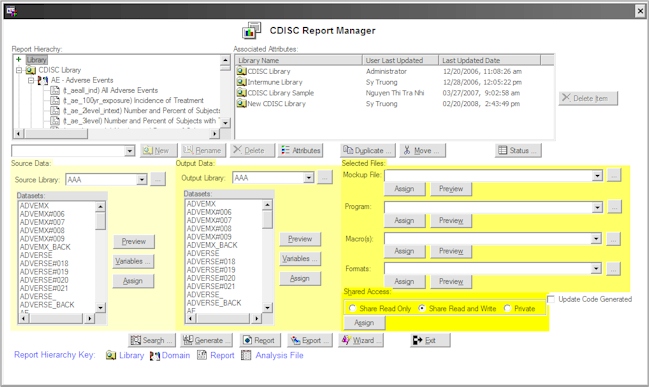
Task: Click the report icon for t_ae_100yr_exposure
Action: click(x=55, y=101)
